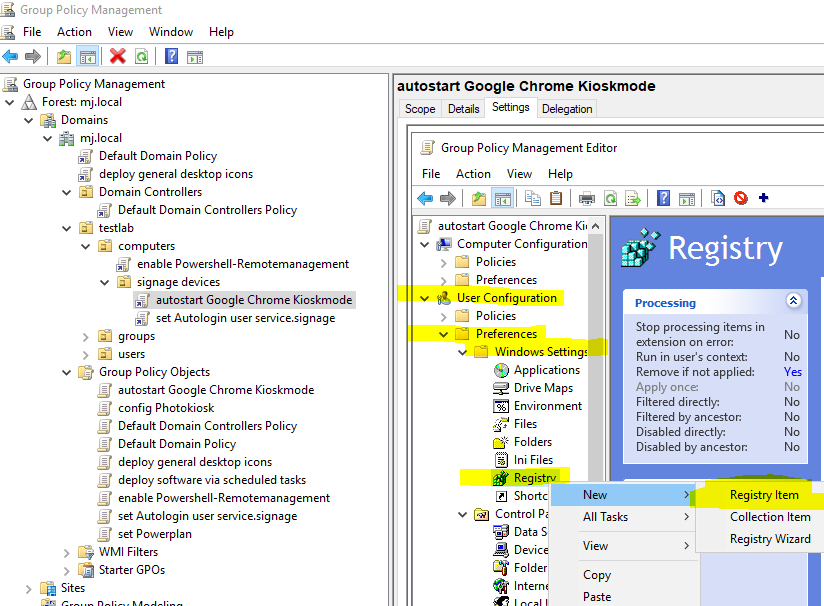
Task: Click the Up one level icon in Editor toolbar
Action: click(x=479, y=198)
